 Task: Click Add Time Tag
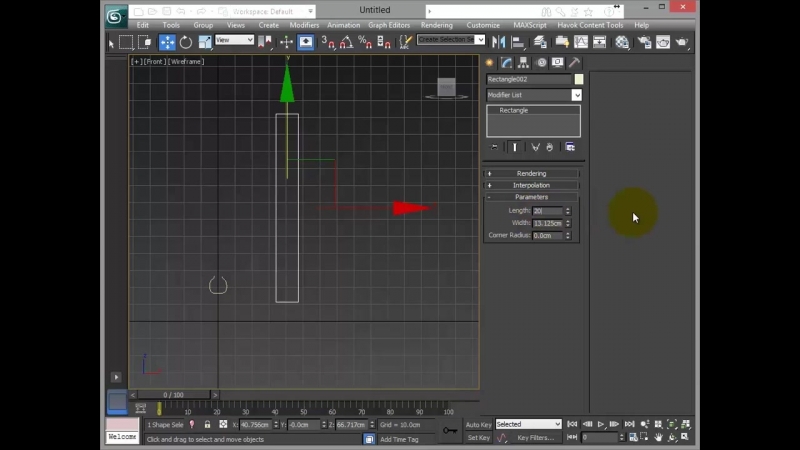(x=399, y=439)
